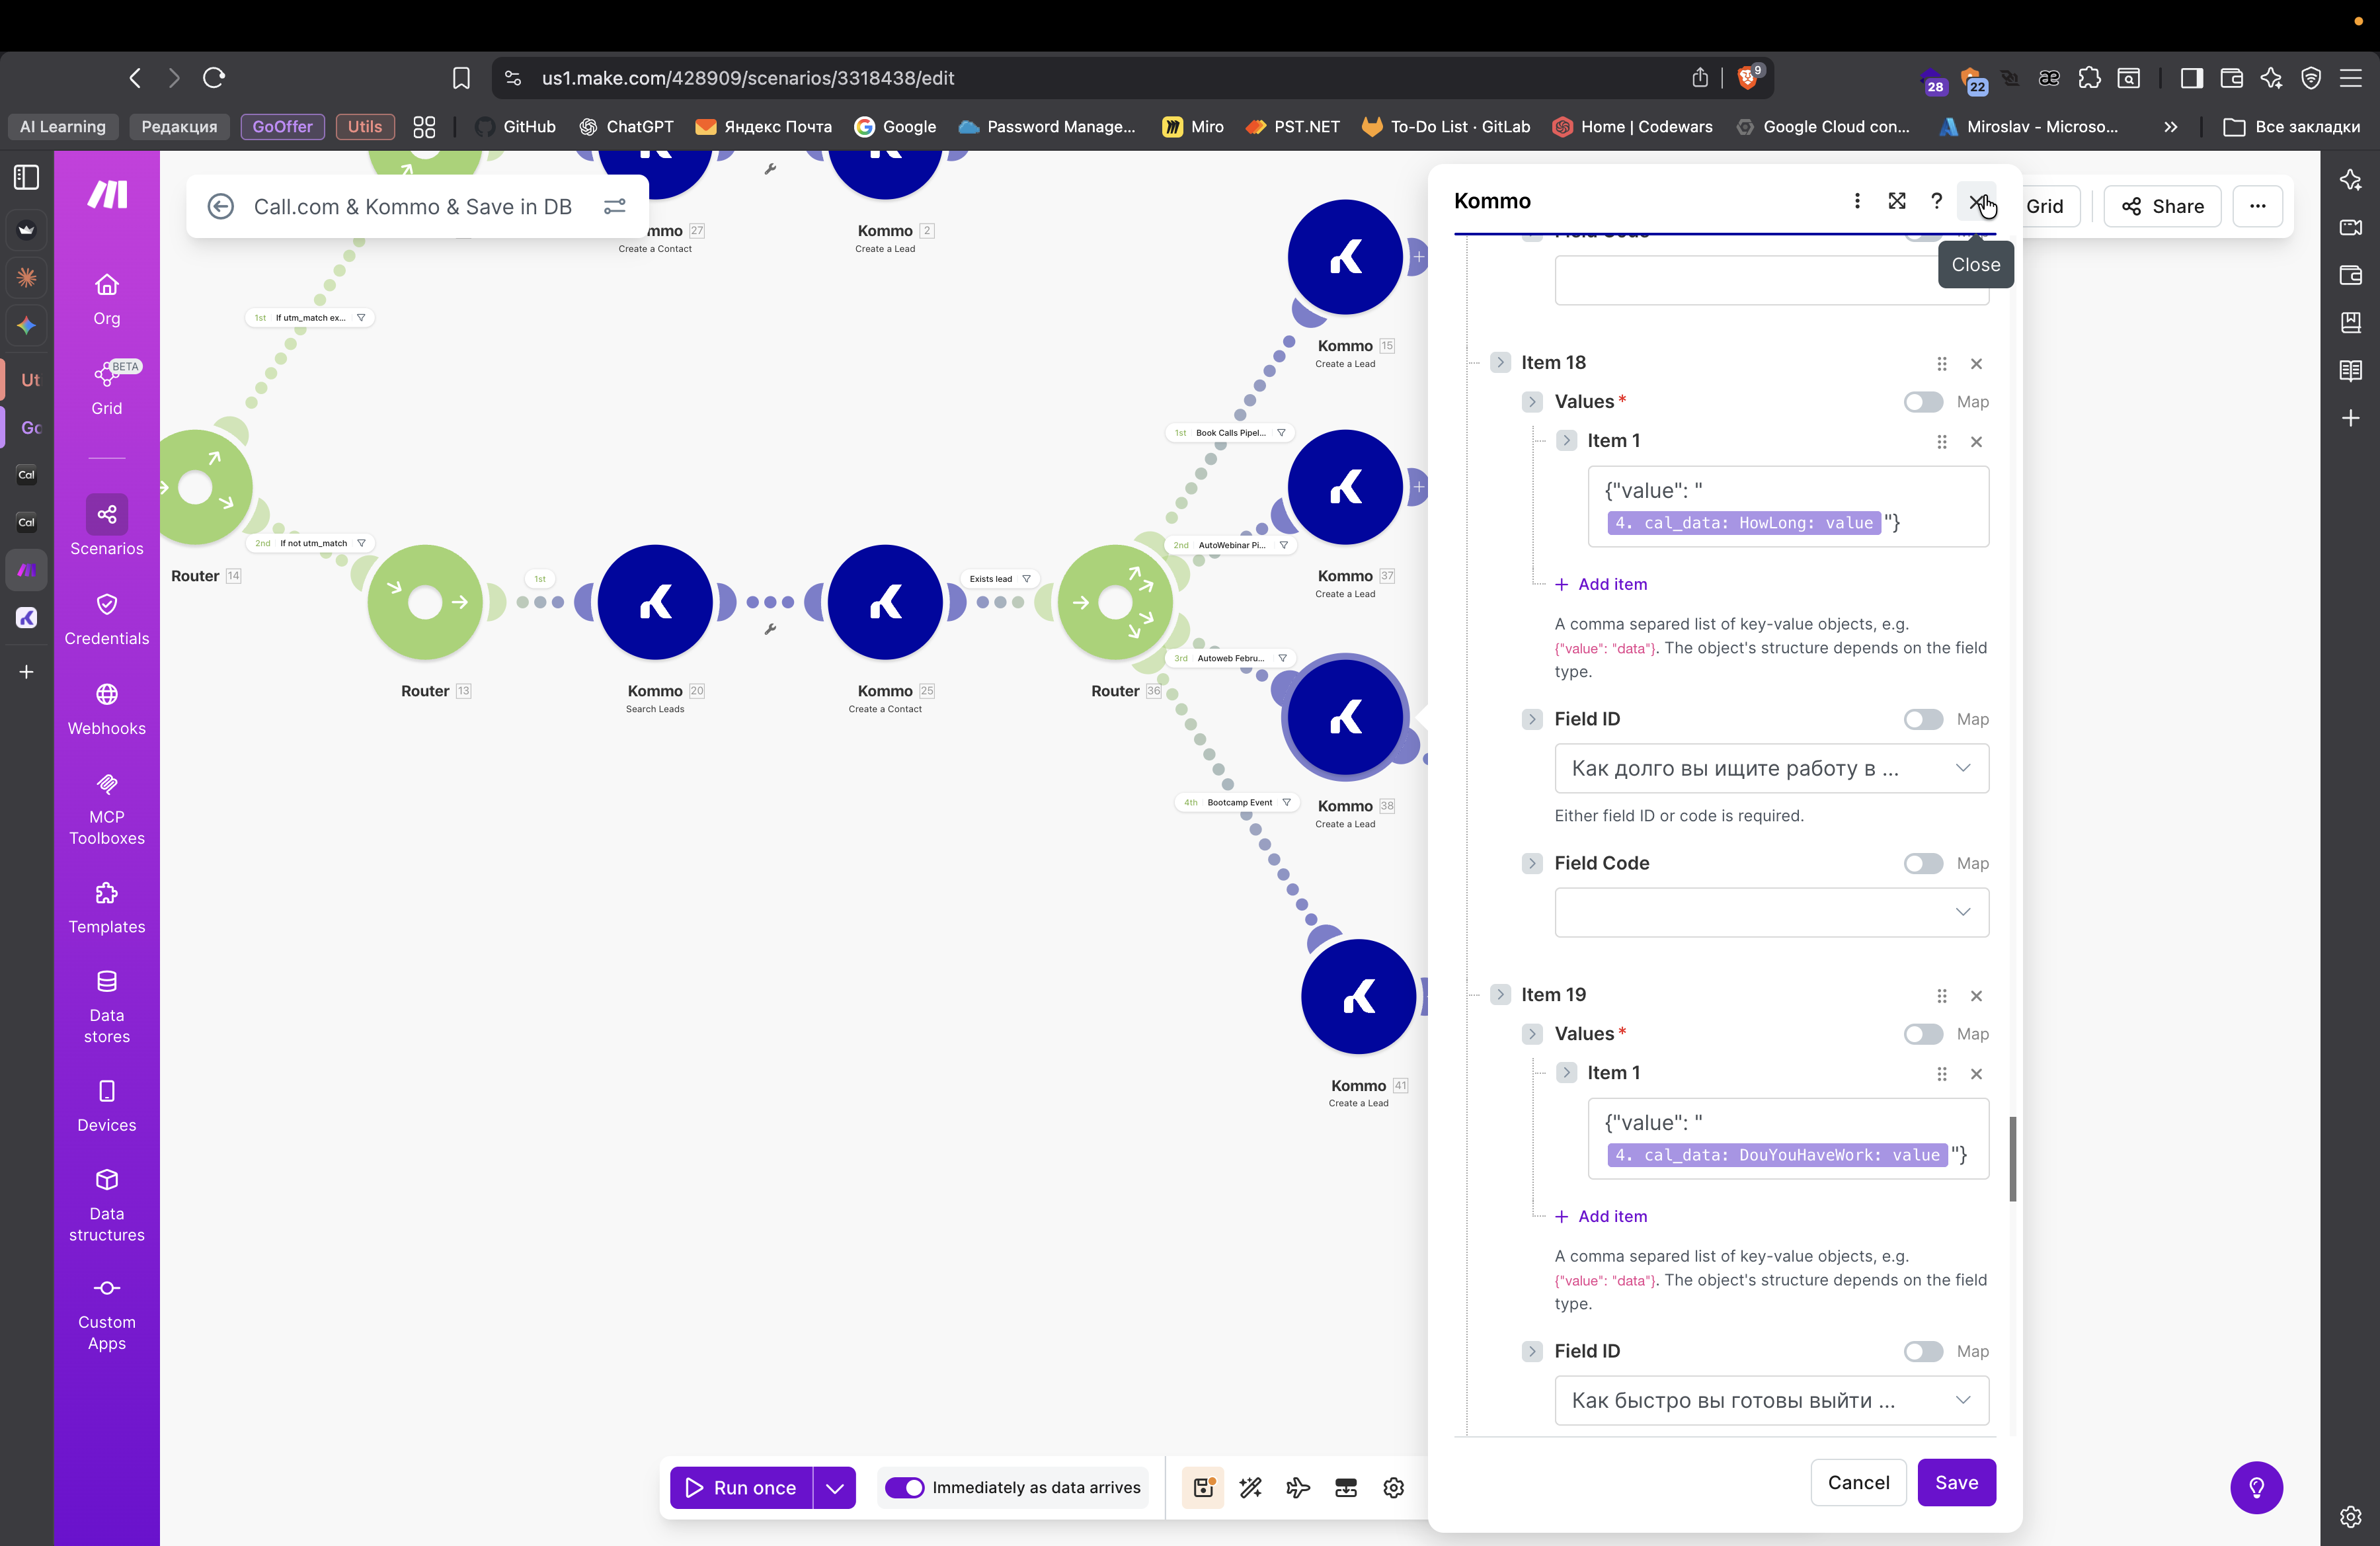Enable Map toggle for Field Code
2380x1546 pixels.
[1922, 863]
